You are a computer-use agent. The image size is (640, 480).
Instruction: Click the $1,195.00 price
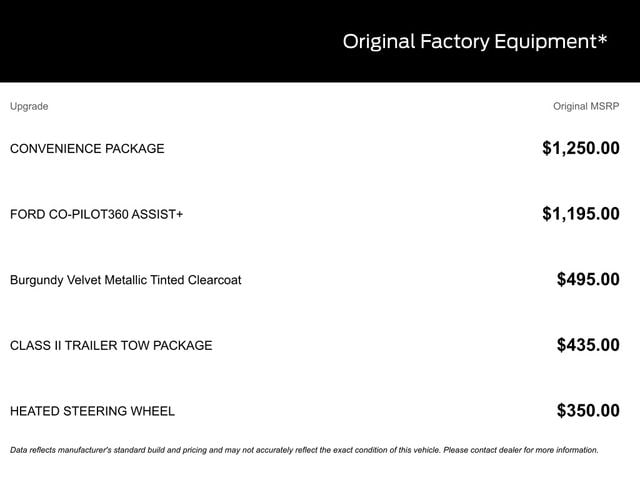[x=580, y=214]
